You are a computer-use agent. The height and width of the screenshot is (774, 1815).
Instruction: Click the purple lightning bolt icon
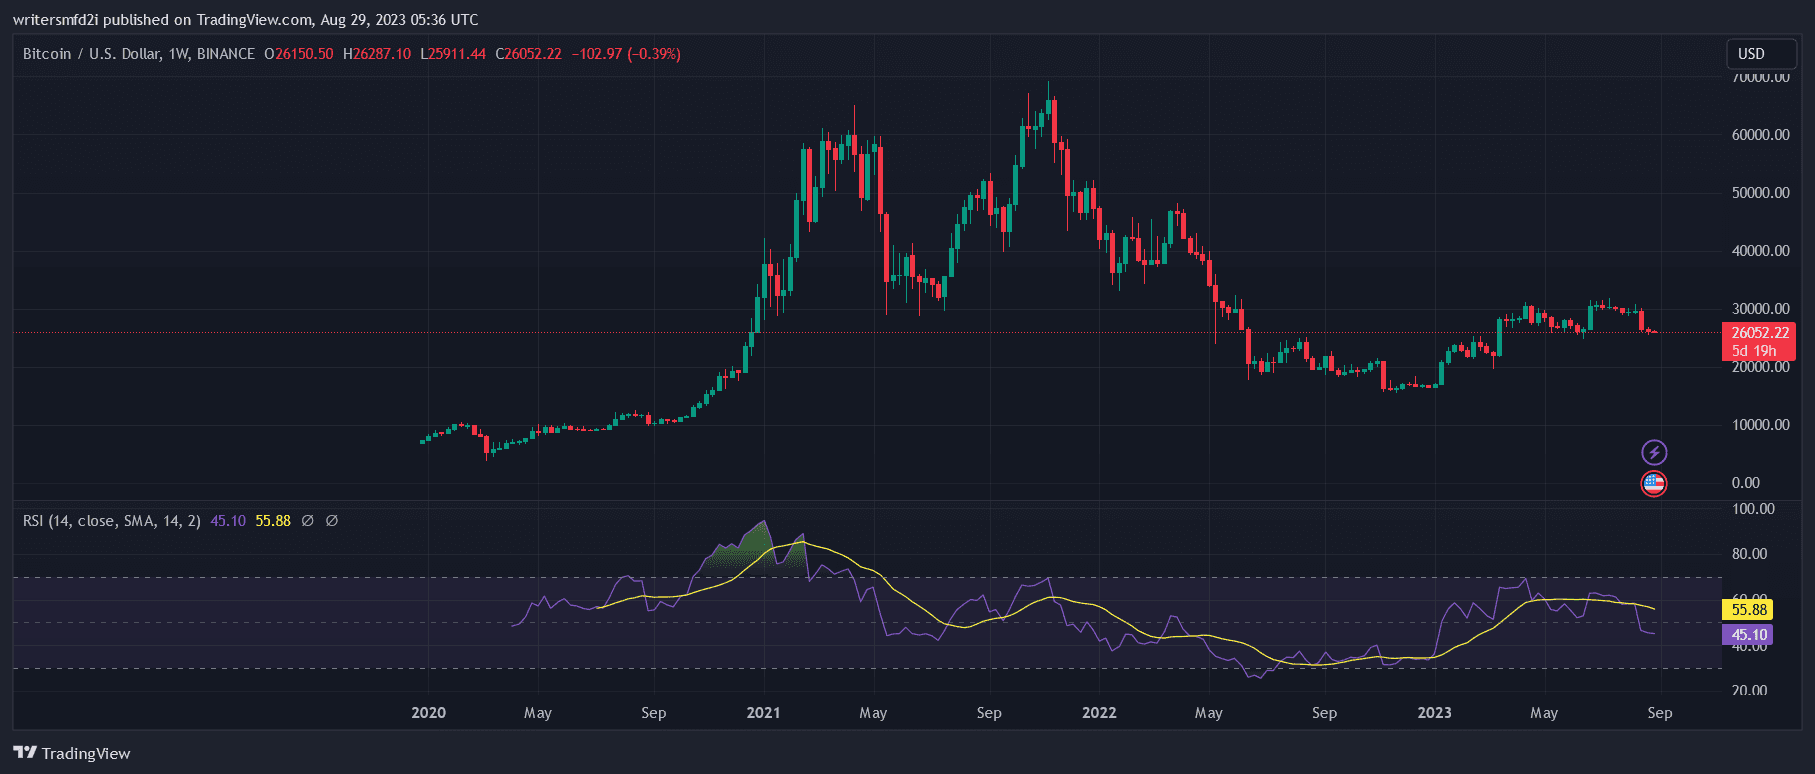click(x=1654, y=452)
